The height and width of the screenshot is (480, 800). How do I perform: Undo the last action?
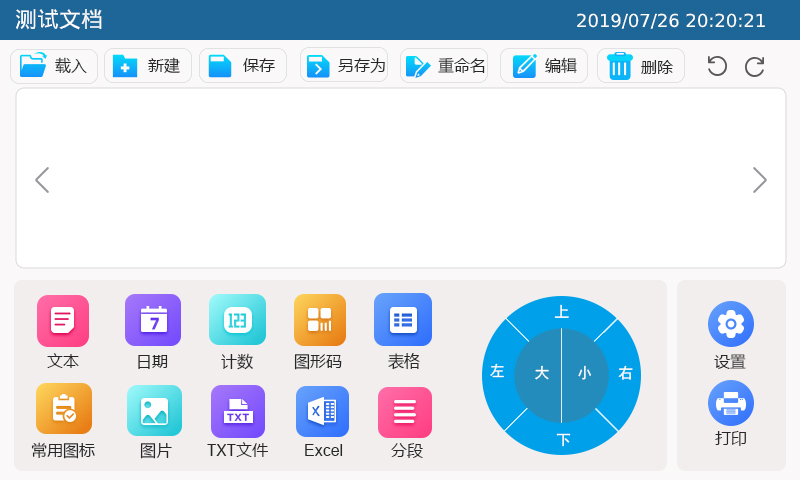click(717, 66)
